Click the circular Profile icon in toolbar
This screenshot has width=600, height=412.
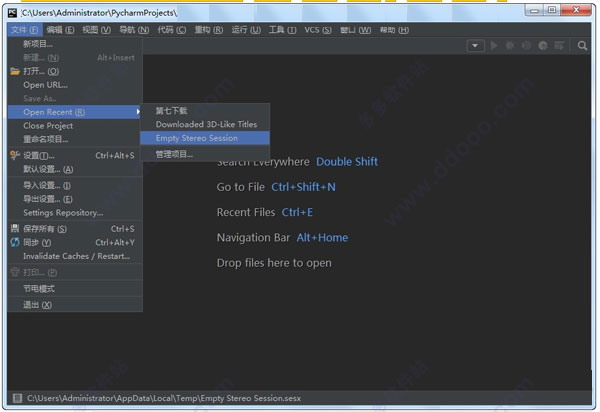(543, 46)
